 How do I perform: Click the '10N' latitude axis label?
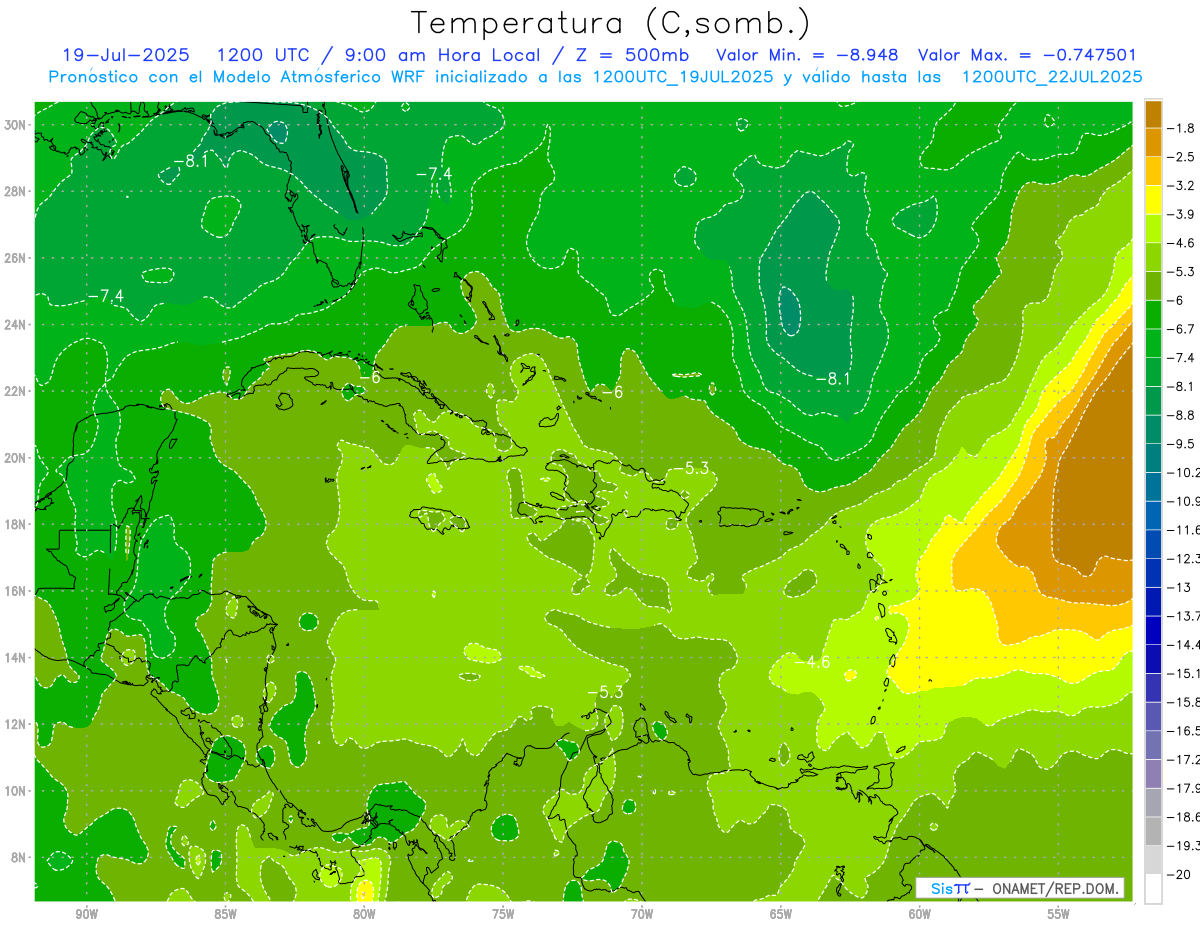pos(15,791)
